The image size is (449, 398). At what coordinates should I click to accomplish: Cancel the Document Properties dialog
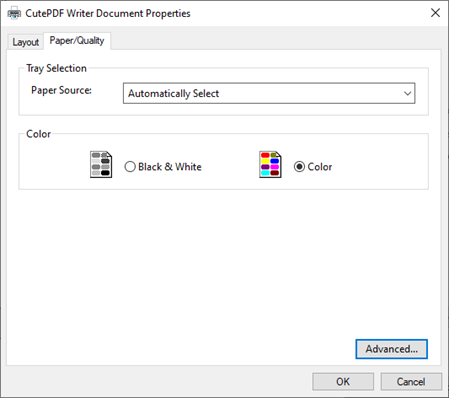tap(411, 381)
